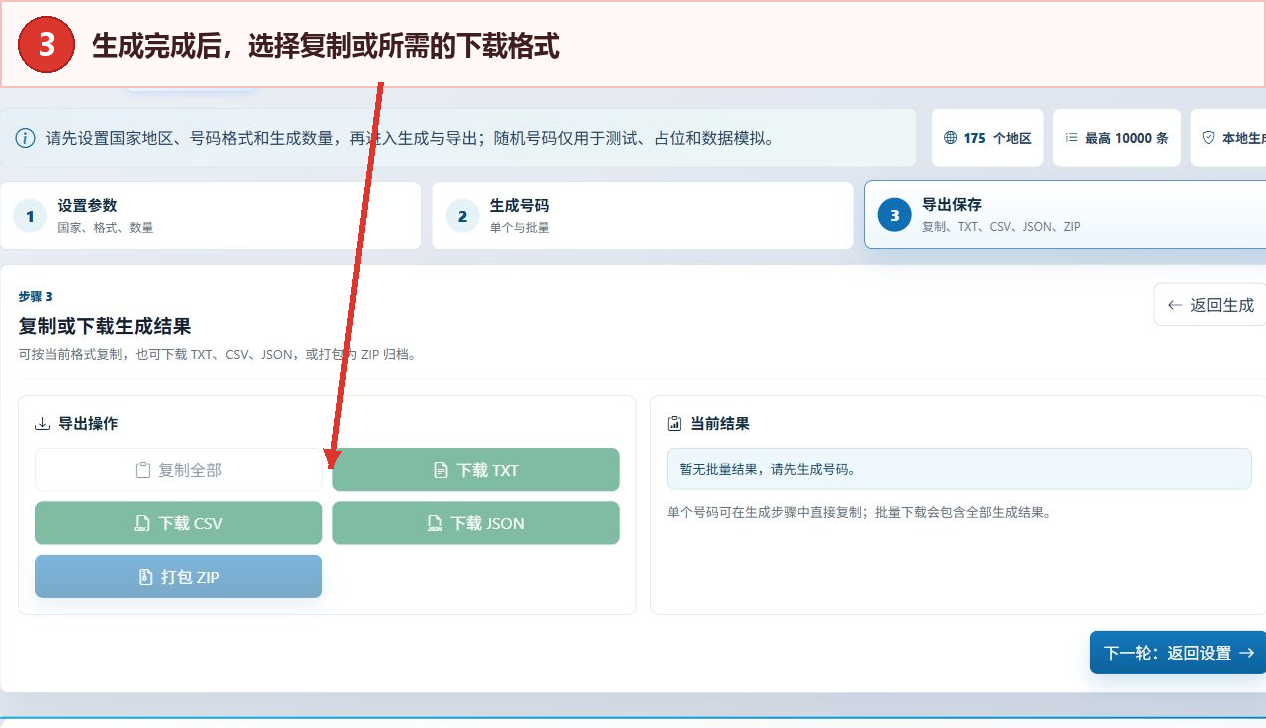Click the 当前结果 section title
The width and height of the screenshot is (1266, 728).
(x=720, y=424)
